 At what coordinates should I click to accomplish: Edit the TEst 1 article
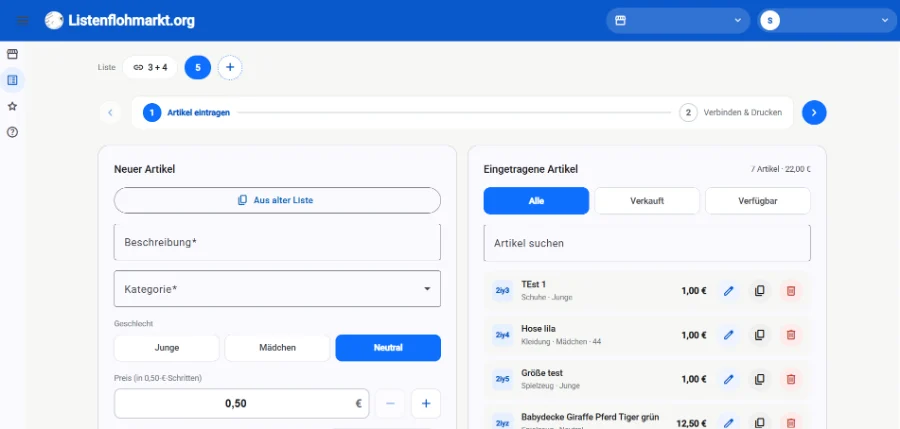[x=728, y=291]
